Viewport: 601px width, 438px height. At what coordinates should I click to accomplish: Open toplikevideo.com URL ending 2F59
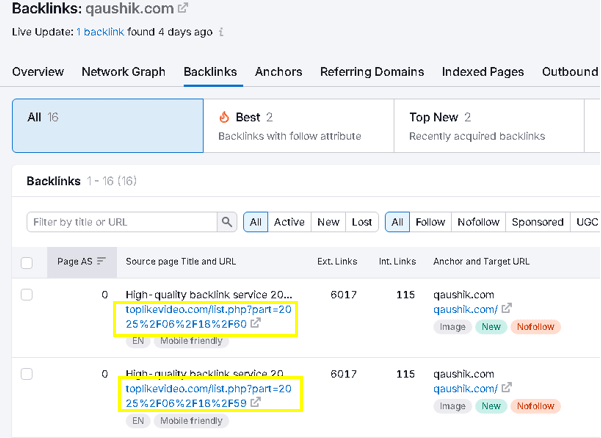[x=209, y=396]
